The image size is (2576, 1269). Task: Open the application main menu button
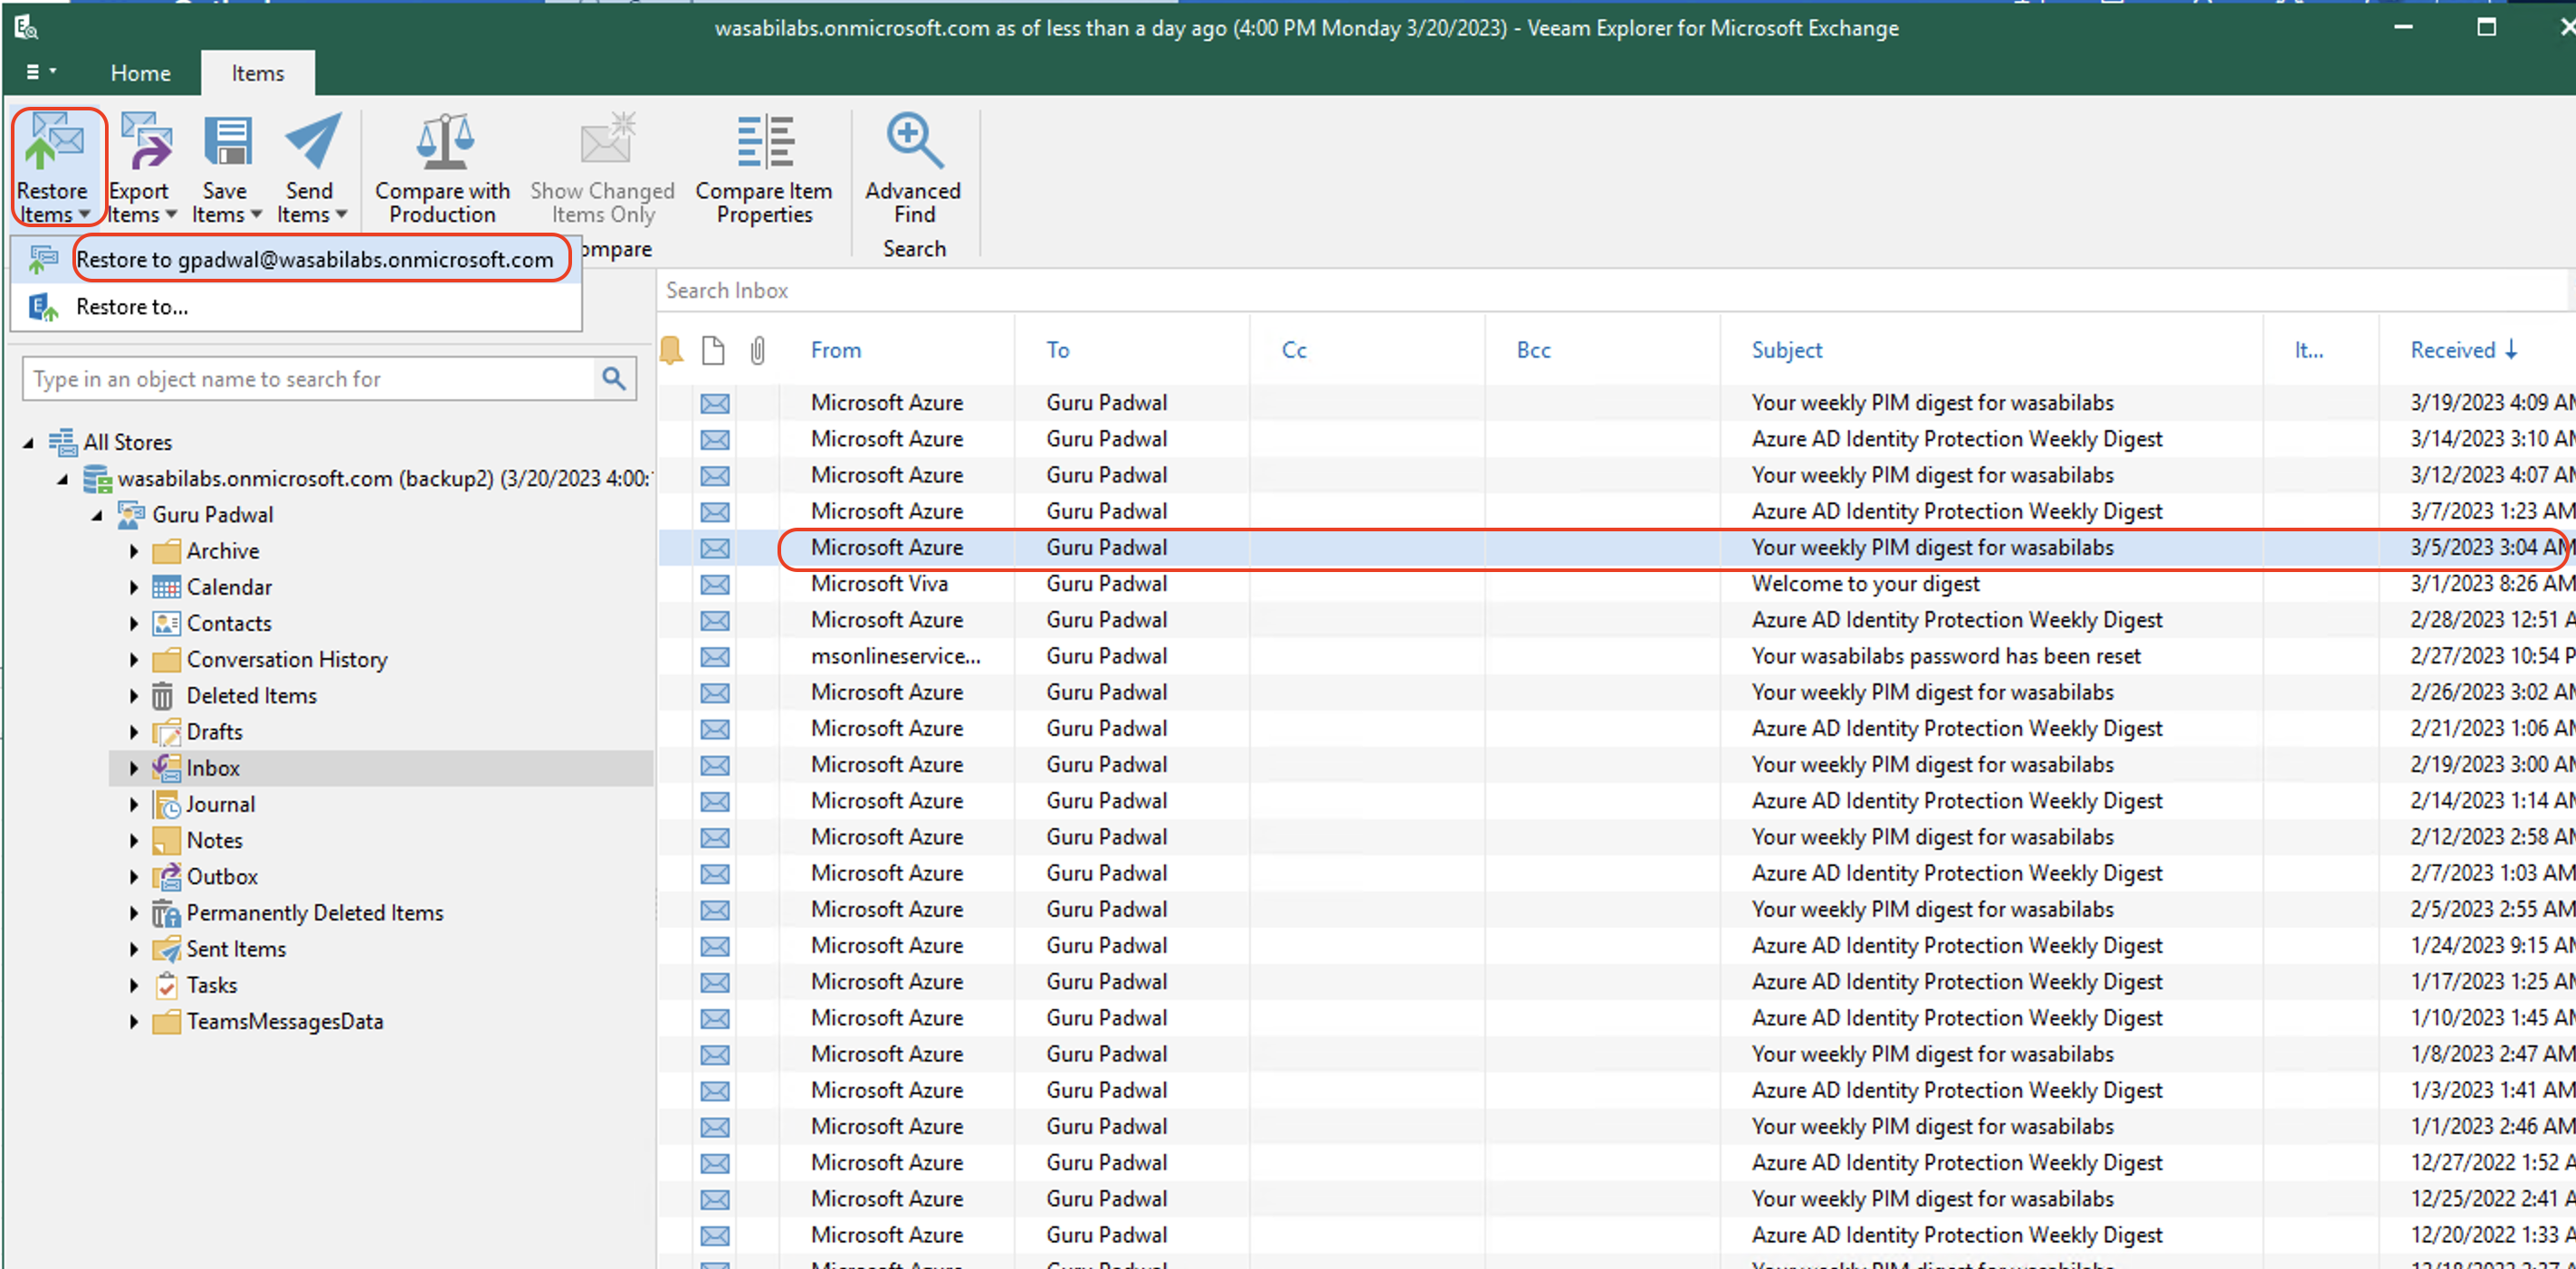[40, 72]
